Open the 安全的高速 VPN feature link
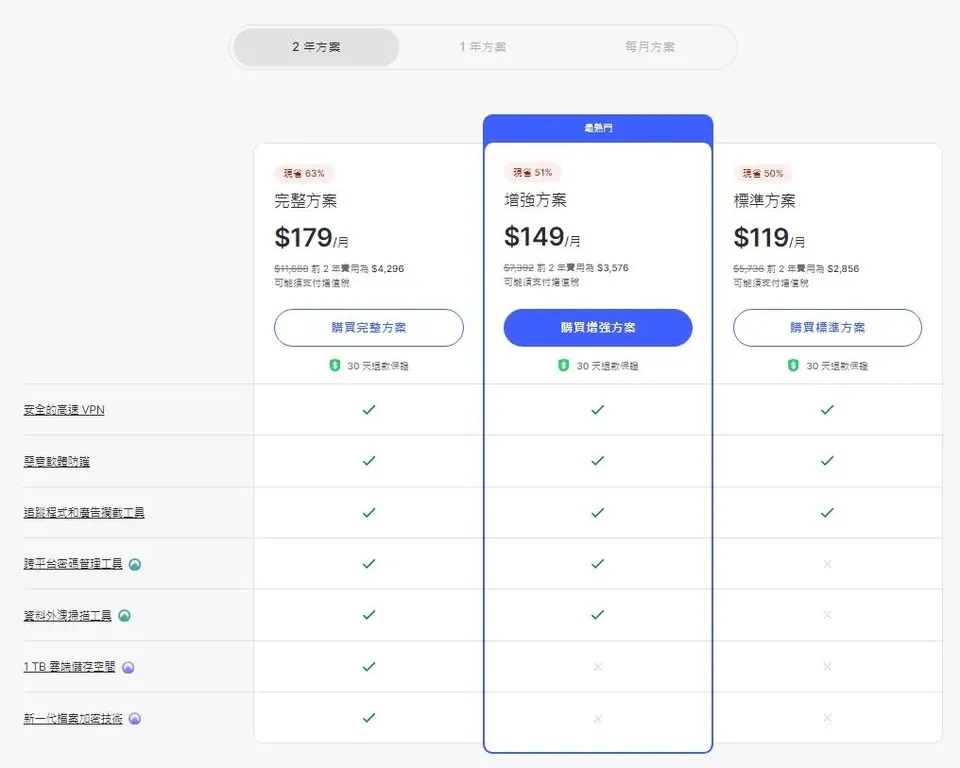The width and height of the screenshot is (960, 768). click(64, 410)
